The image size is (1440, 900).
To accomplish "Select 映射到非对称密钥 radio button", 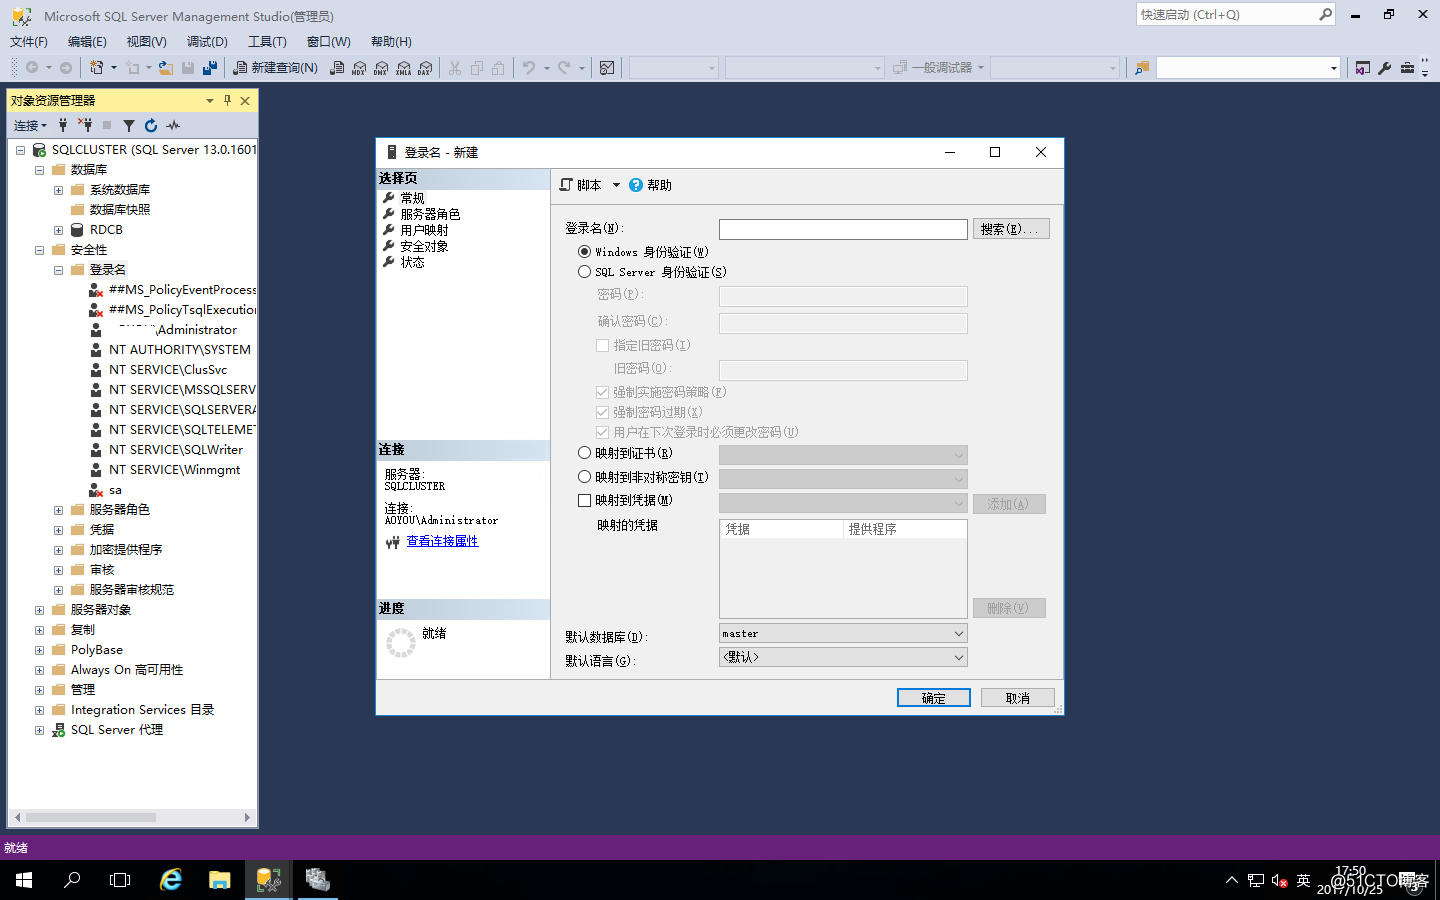I will (x=585, y=477).
